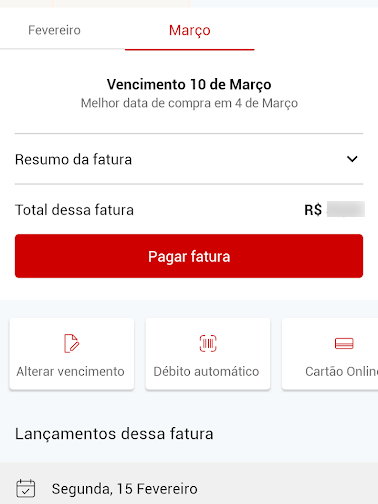Tap the card icon for Cartão Online
378x504 pixels.
tap(344, 343)
